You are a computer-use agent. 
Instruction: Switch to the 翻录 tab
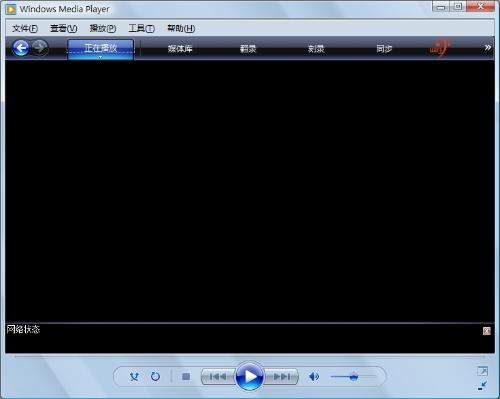tap(248, 49)
